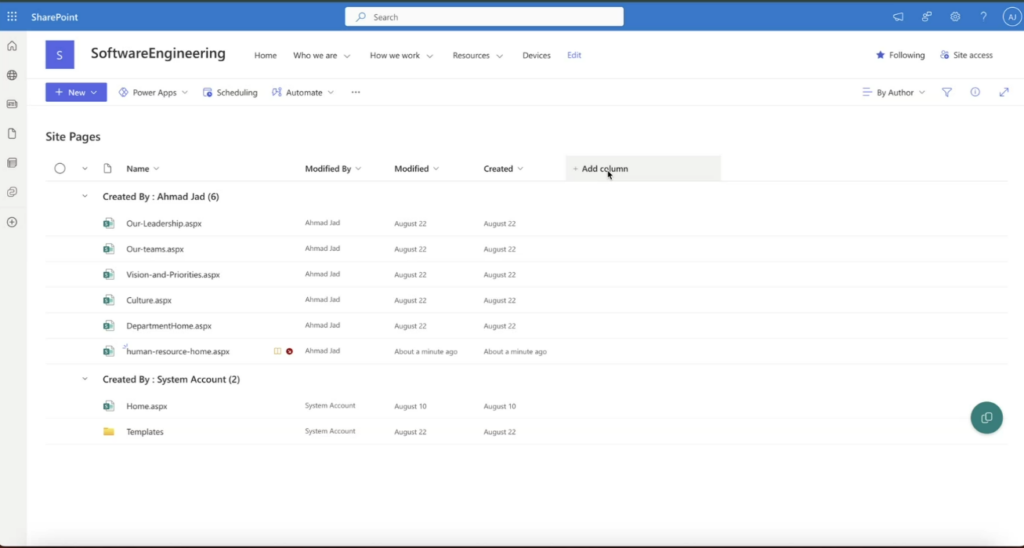Open the Who we are menu

pos(321,55)
